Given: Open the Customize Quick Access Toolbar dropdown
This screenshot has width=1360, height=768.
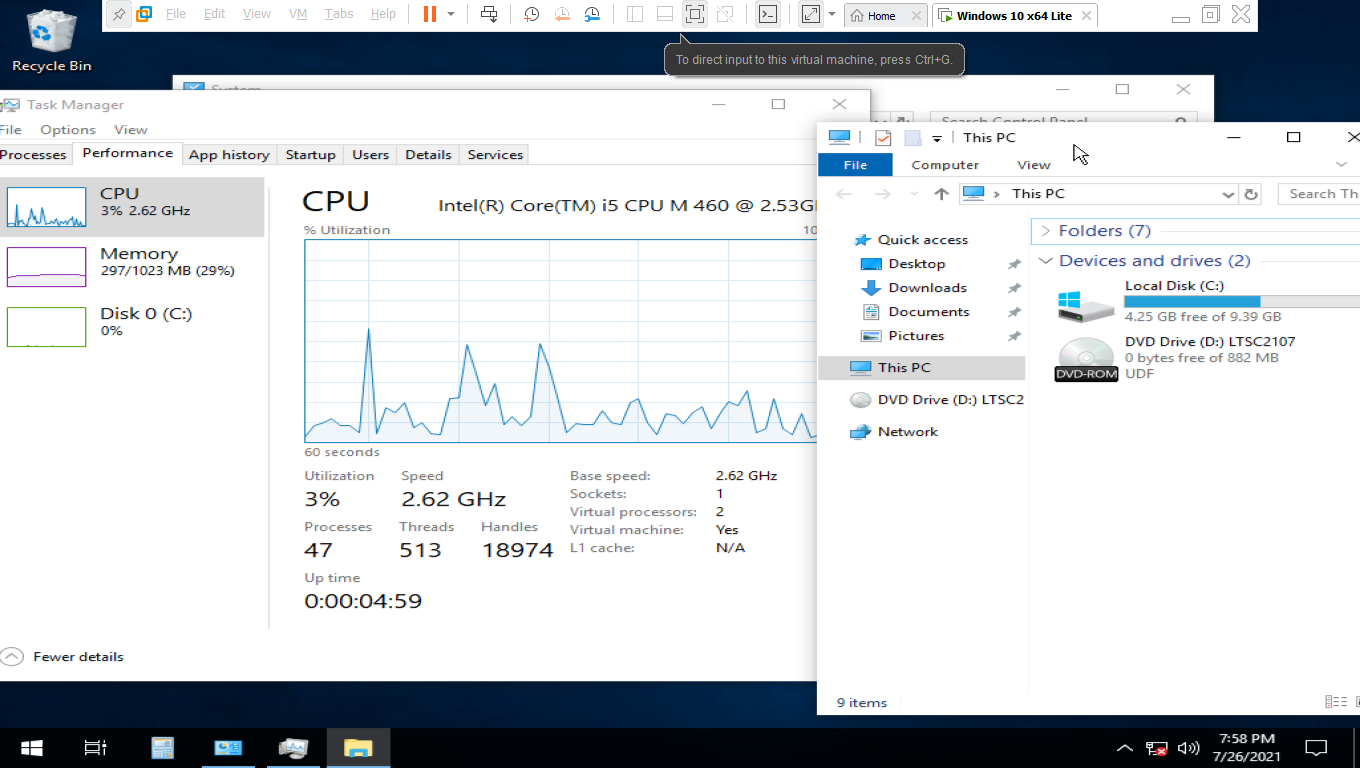Looking at the screenshot, I should click(x=937, y=139).
